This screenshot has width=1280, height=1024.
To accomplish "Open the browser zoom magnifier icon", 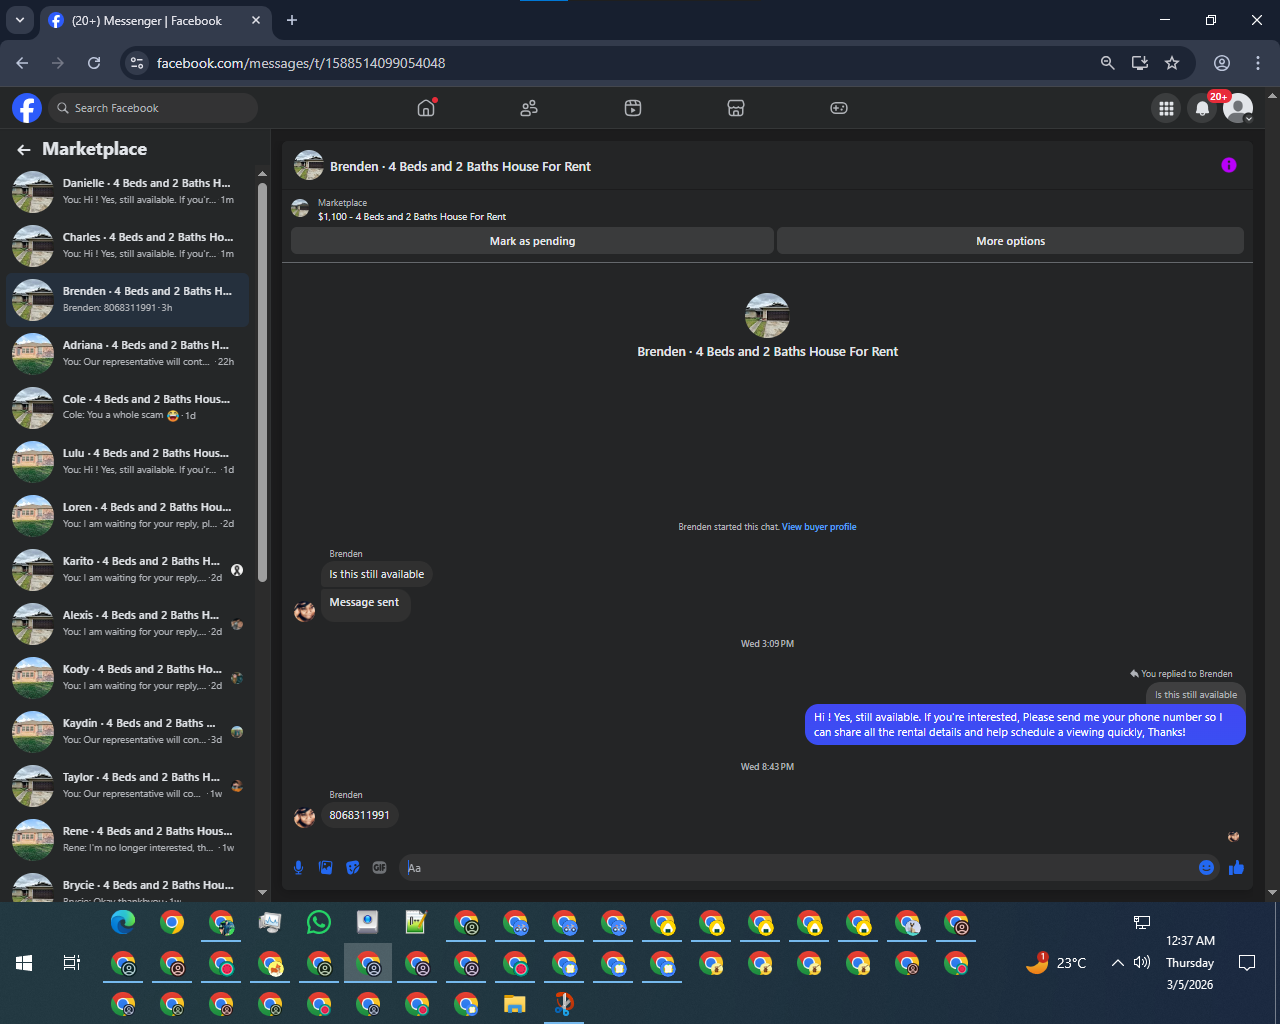I will click(1107, 63).
